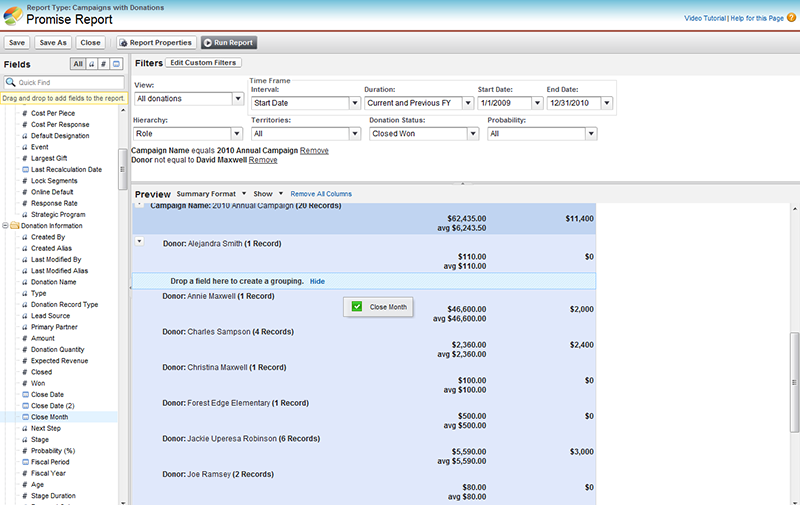The width and height of the screenshot is (800, 505).
Task: Filter fields list by text type icon
Action: 92,64
